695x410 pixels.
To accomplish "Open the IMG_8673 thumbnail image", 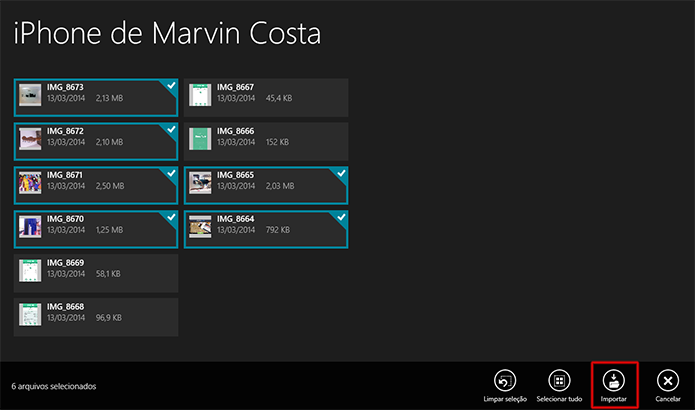I will click(30, 95).
